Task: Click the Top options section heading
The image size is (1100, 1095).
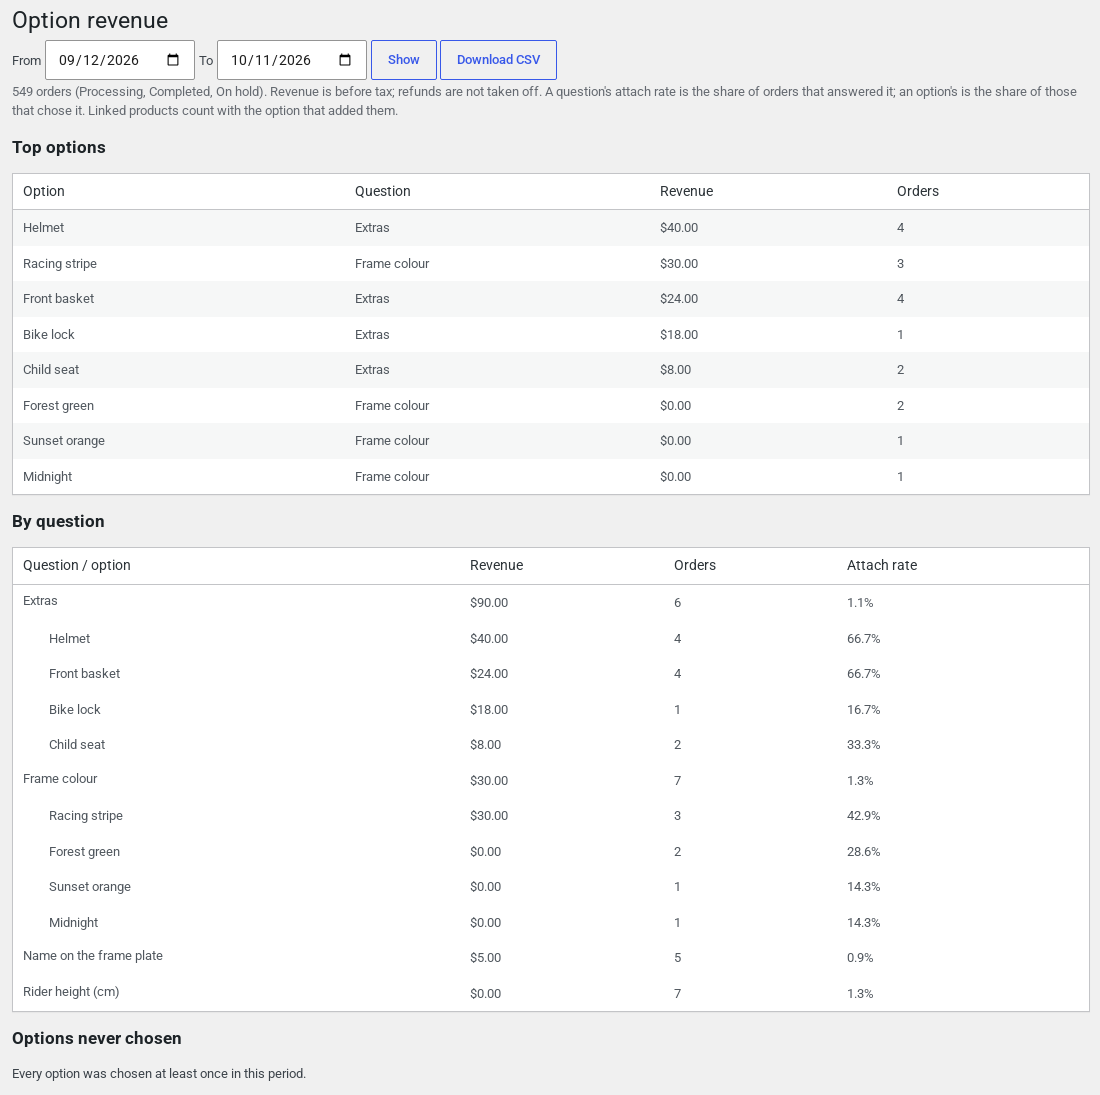Action: click(59, 147)
